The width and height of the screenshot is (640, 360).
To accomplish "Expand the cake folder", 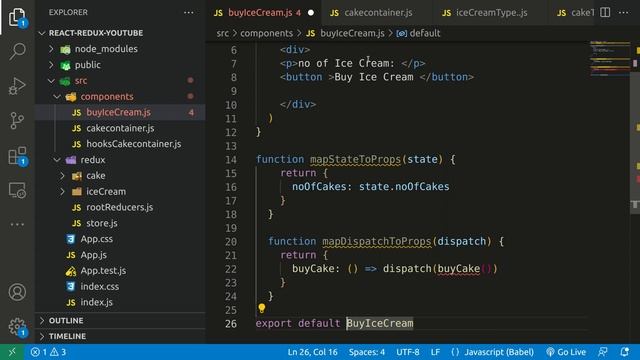I will pyautogui.click(x=96, y=176).
